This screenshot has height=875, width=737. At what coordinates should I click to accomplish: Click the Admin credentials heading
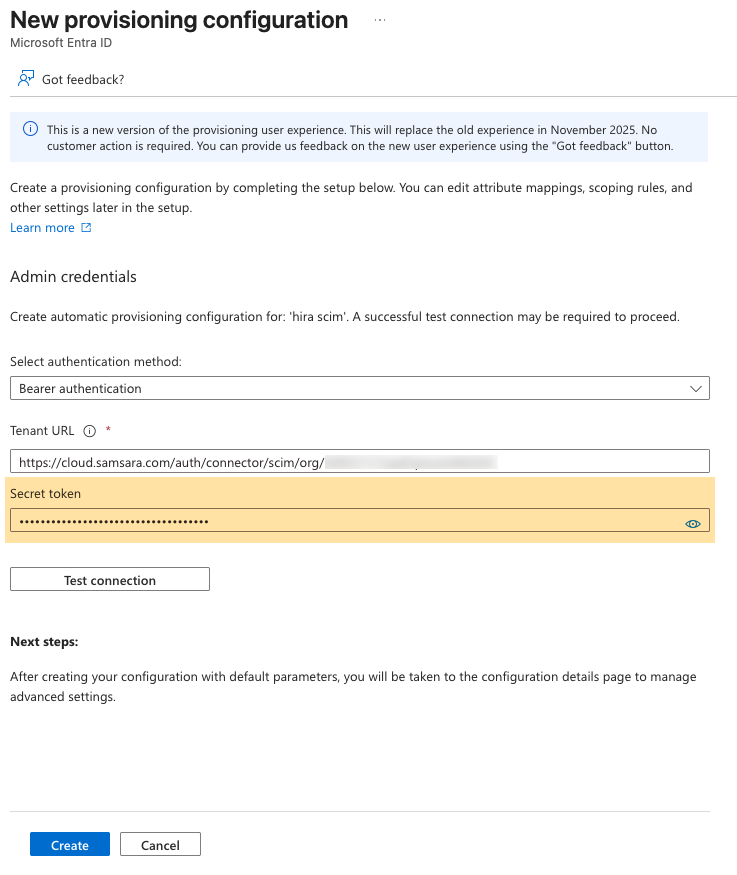pos(73,276)
